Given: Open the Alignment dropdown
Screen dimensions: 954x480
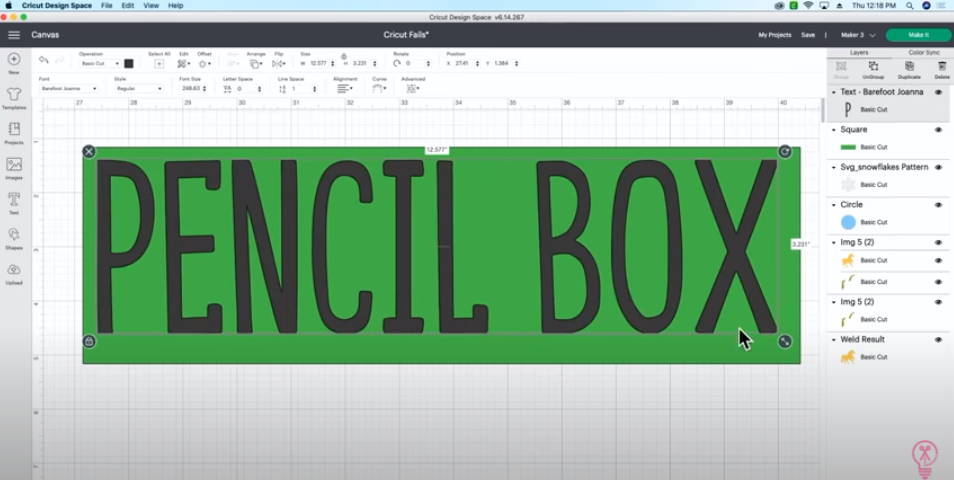Looking at the screenshot, I should click(344, 88).
